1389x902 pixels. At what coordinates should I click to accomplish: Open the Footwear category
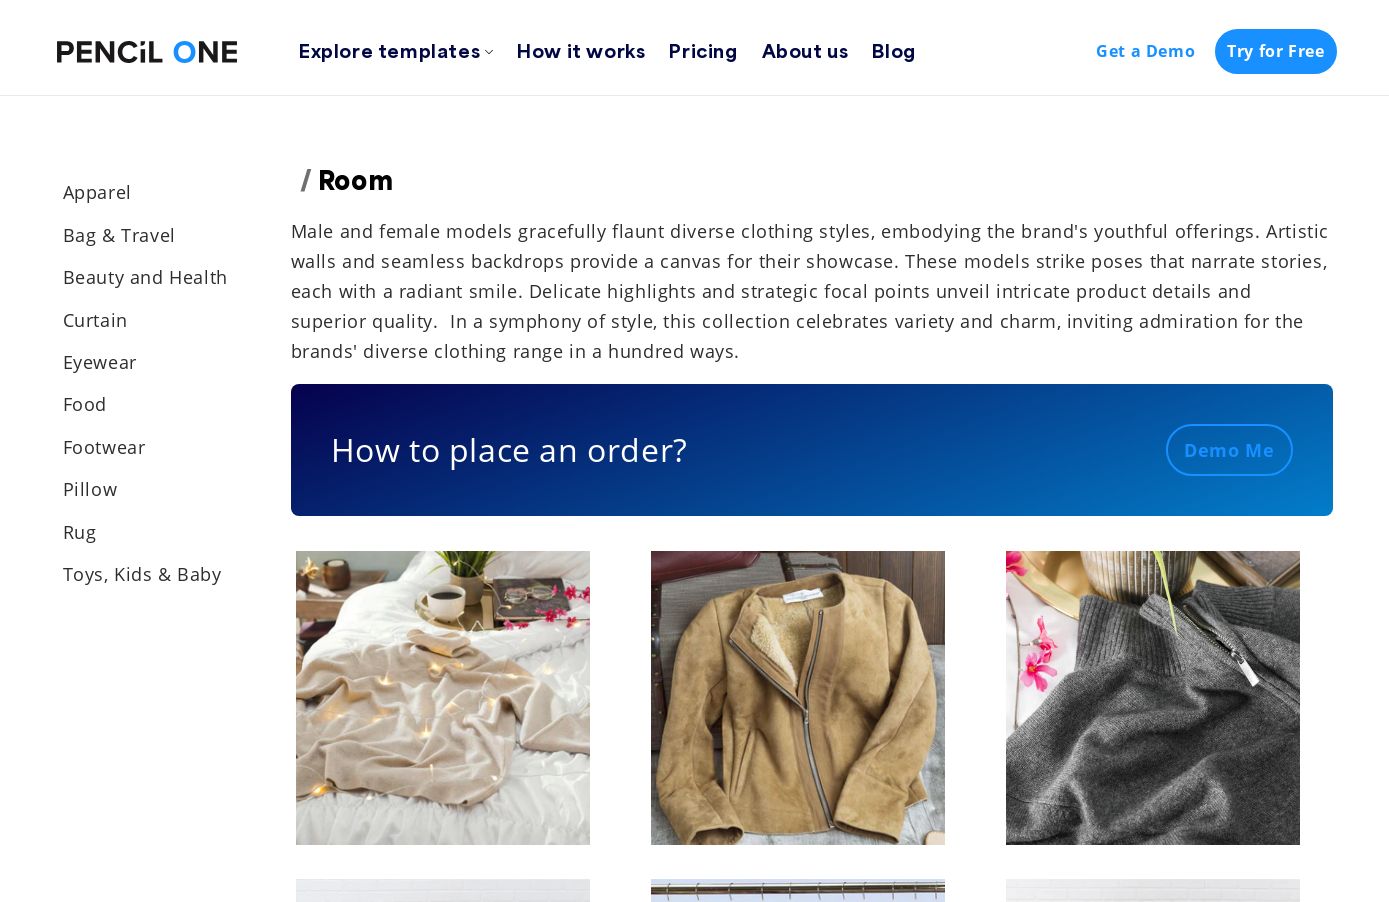pyautogui.click(x=104, y=447)
